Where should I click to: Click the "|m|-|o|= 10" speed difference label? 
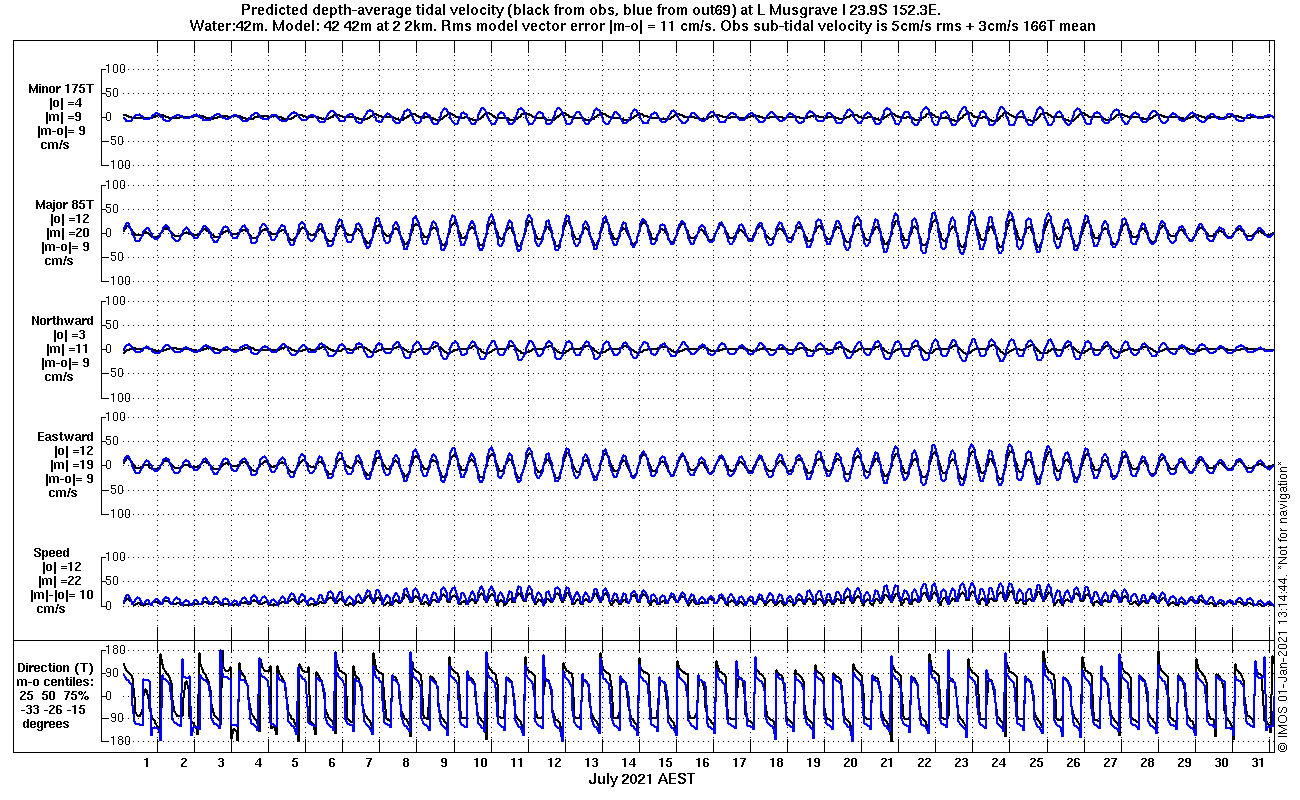pyautogui.click(x=63, y=595)
